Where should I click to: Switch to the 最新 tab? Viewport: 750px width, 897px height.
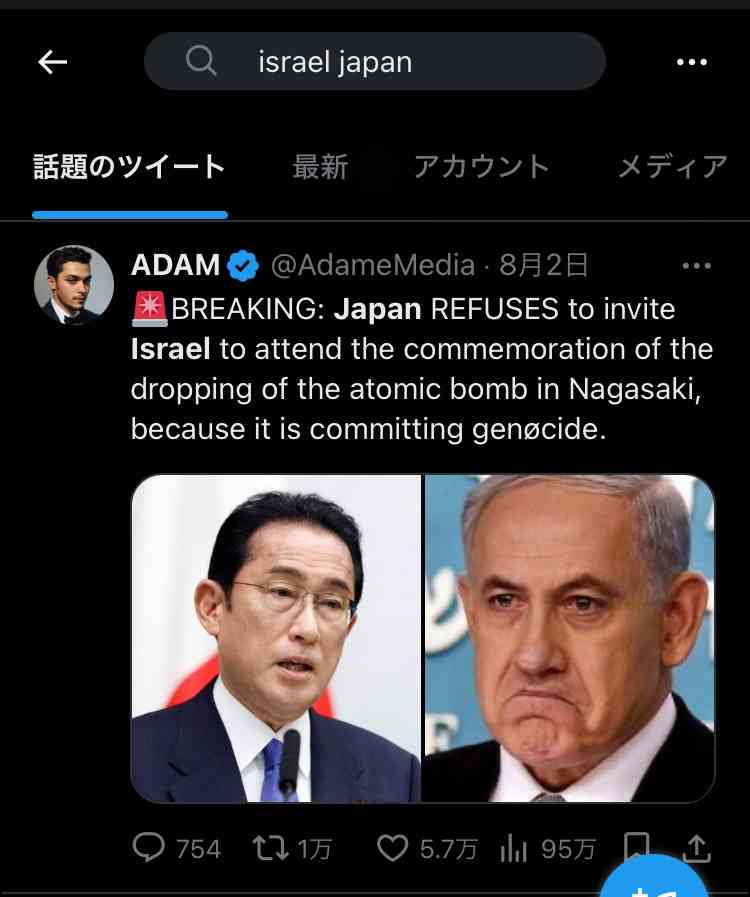[x=320, y=167]
